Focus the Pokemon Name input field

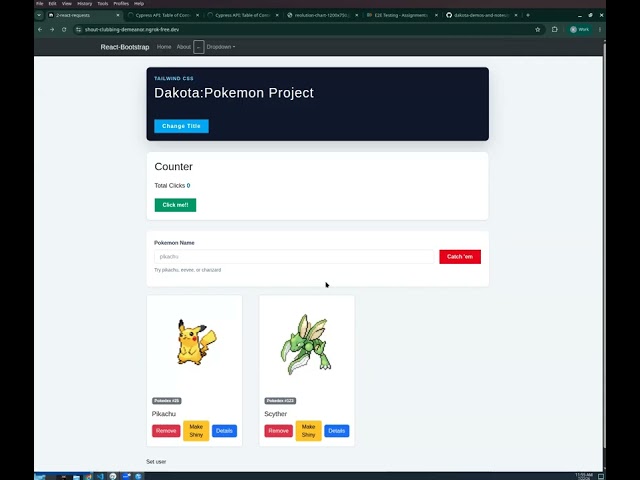click(294, 257)
